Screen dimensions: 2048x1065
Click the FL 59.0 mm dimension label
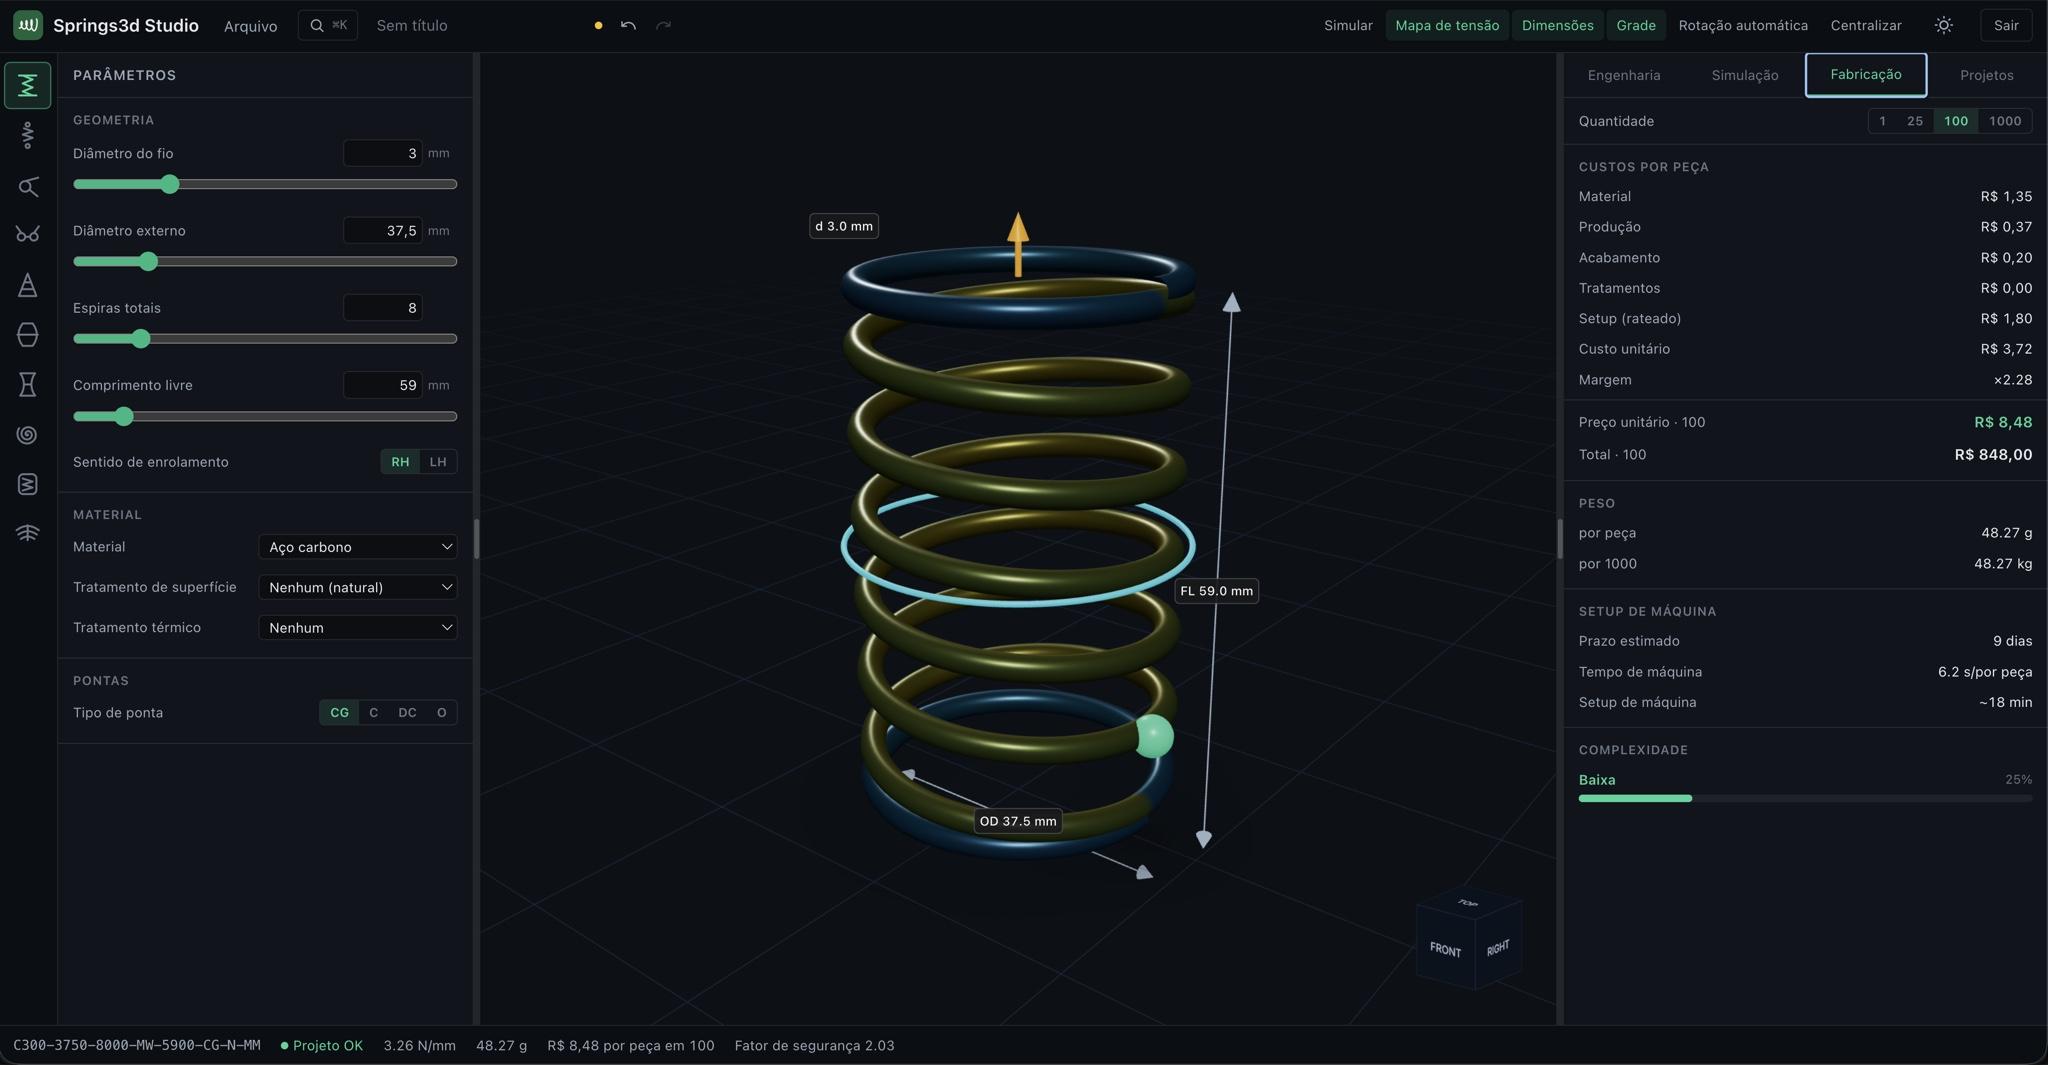click(x=1216, y=591)
